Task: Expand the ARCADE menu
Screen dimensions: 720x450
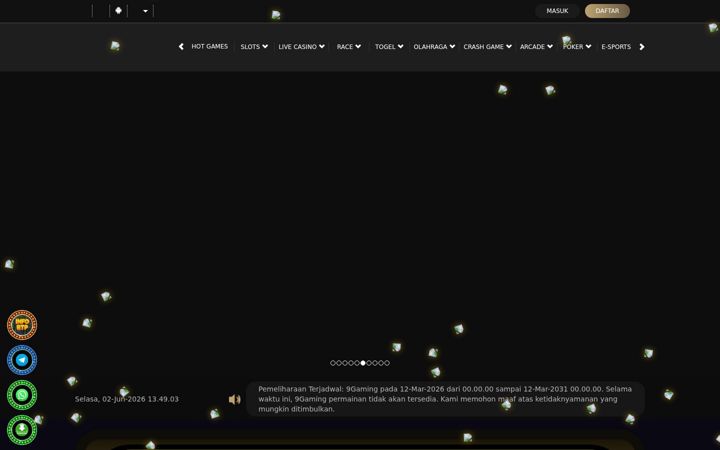Action: point(536,46)
